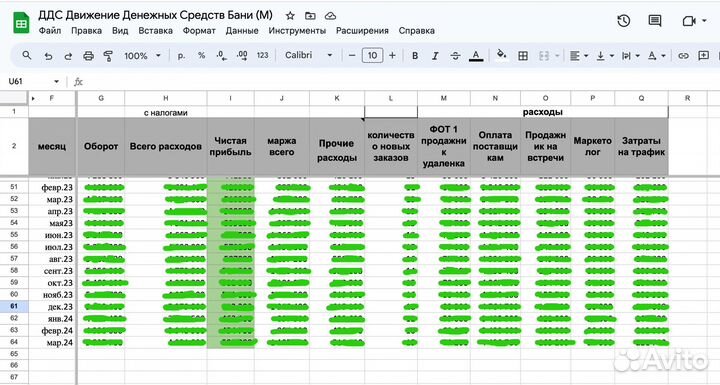The width and height of the screenshot is (720, 385).
Task: Open the Расширения menu
Action: coord(362,31)
